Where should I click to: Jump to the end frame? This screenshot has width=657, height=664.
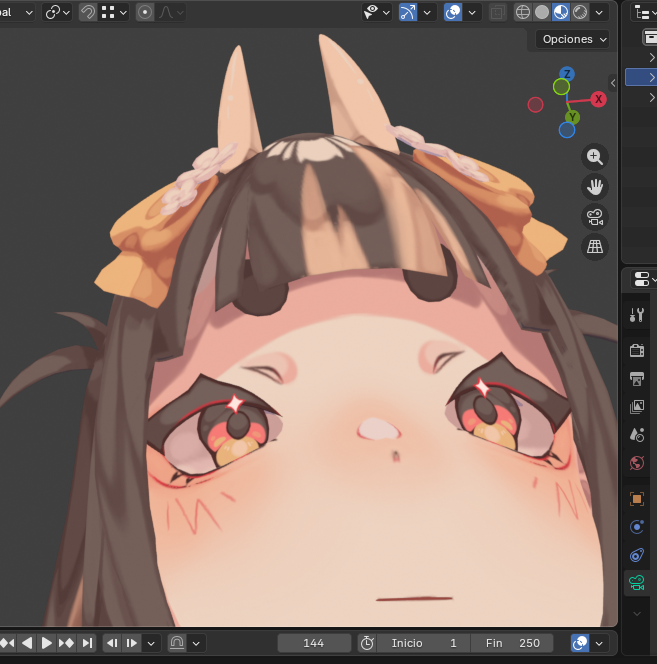coord(87,643)
